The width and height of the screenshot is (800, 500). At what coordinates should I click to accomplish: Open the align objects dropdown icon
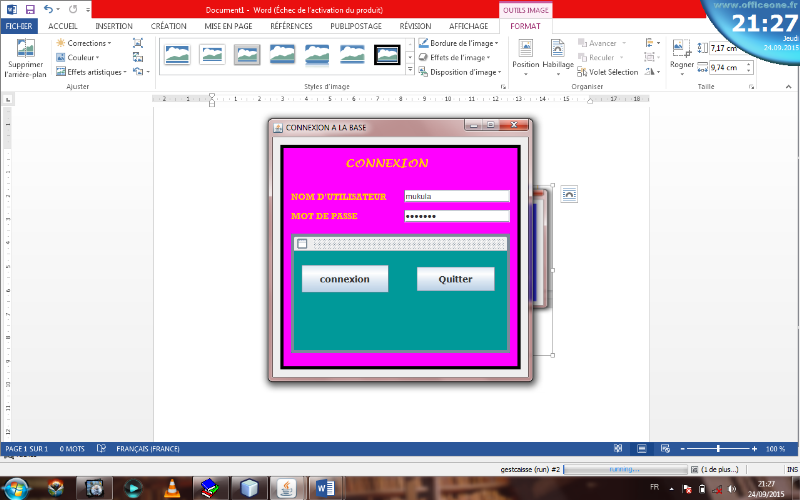(653, 43)
